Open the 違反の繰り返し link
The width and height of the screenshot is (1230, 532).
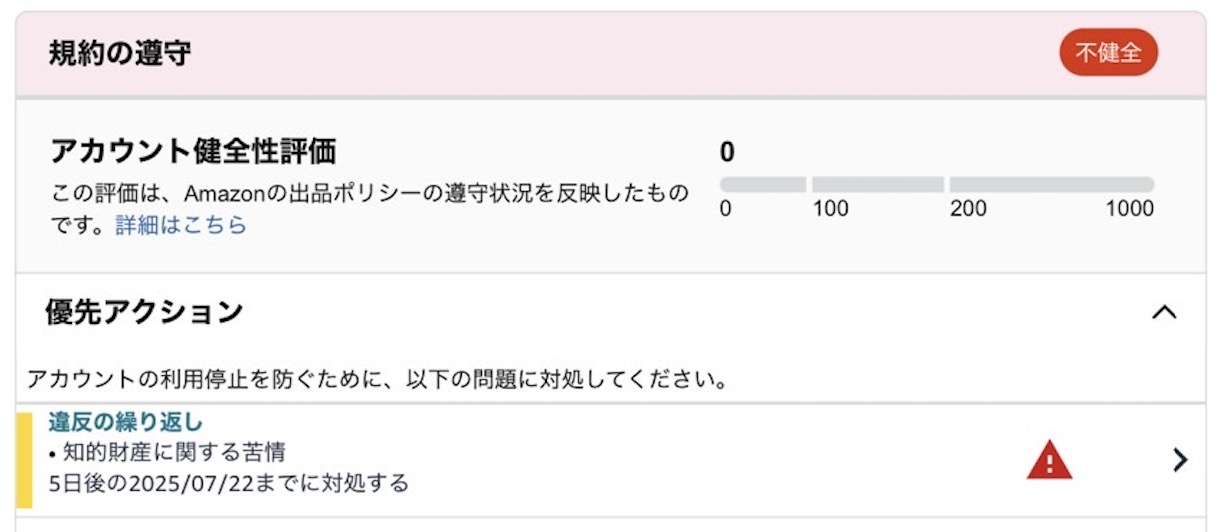125,422
